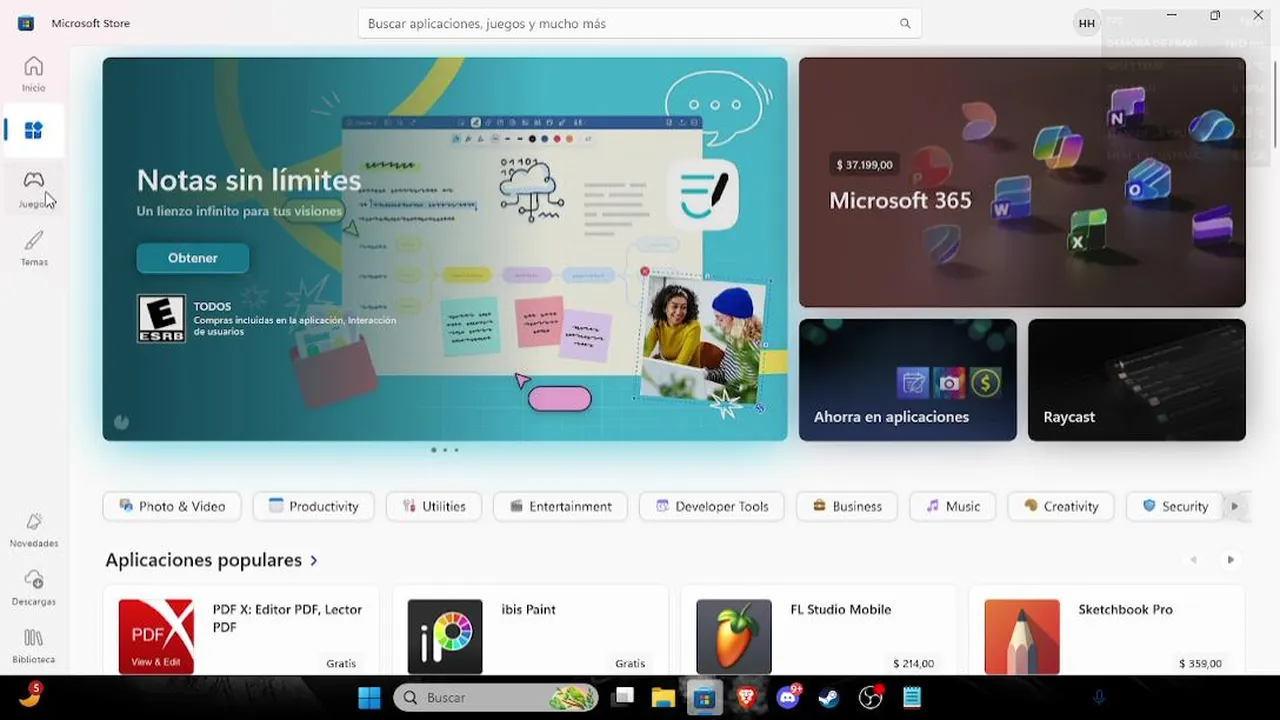
Task: Open the FL Studio Mobile app icon
Action: coord(734,636)
